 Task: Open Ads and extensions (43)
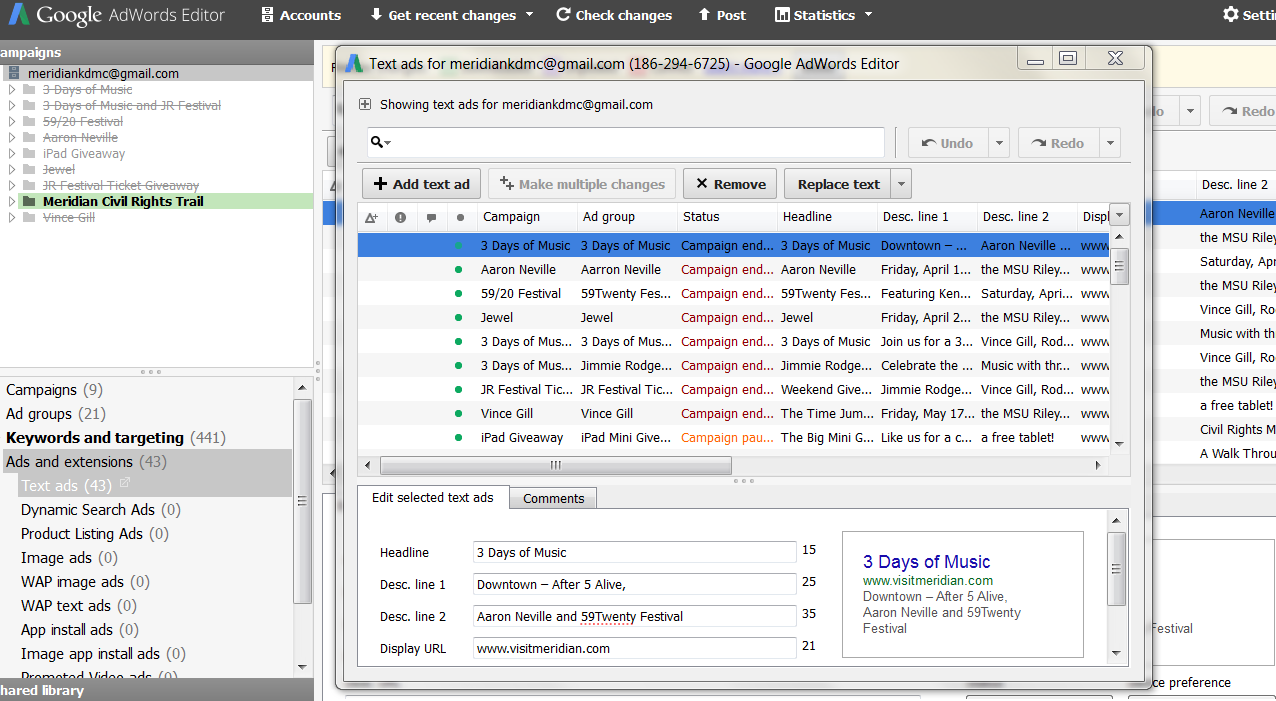[86, 462]
